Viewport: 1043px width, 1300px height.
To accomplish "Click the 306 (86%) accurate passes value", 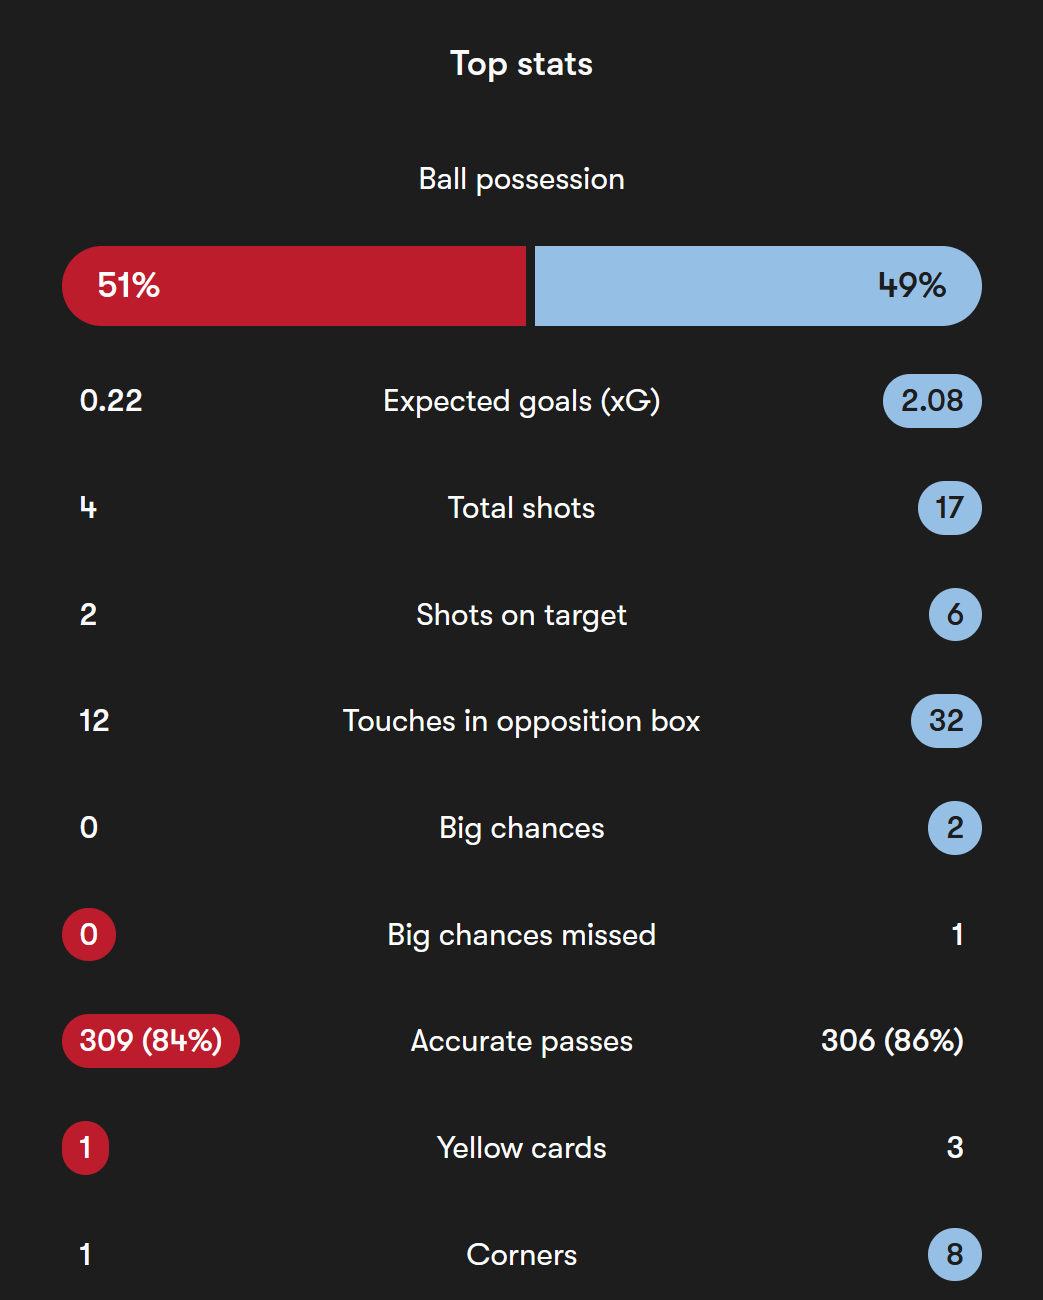I will [892, 1041].
